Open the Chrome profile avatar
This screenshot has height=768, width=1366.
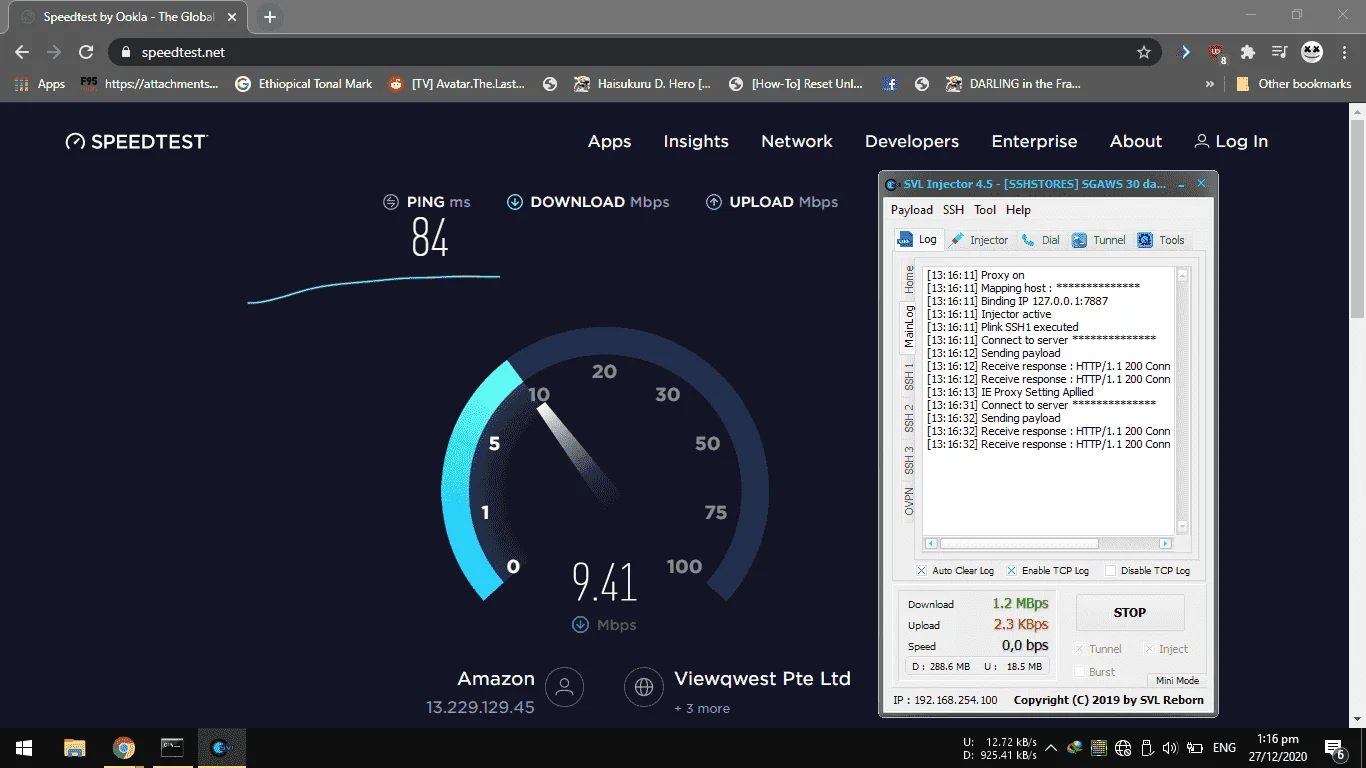point(1312,52)
